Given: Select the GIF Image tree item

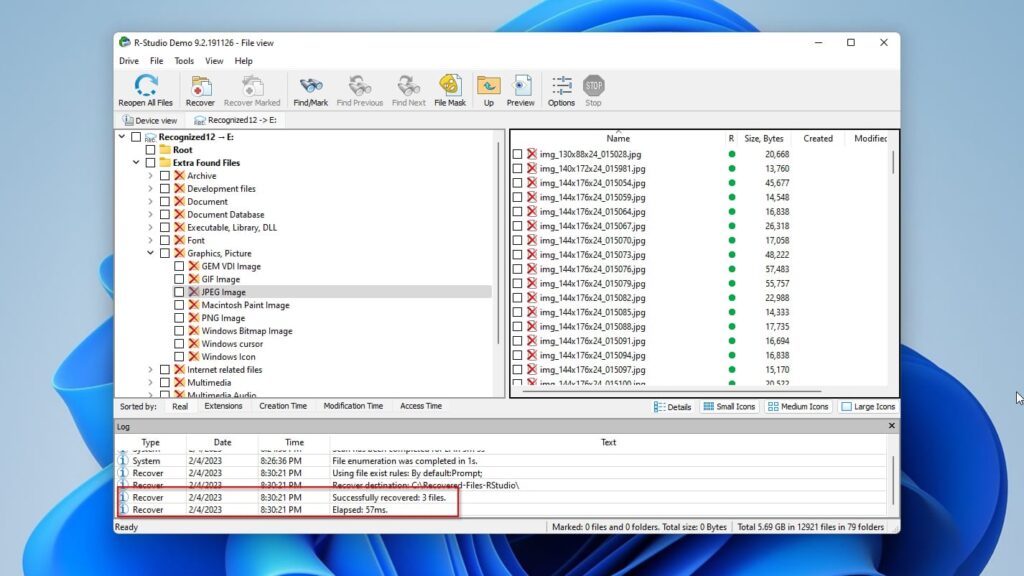Looking at the screenshot, I should click(x=221, y=279).
